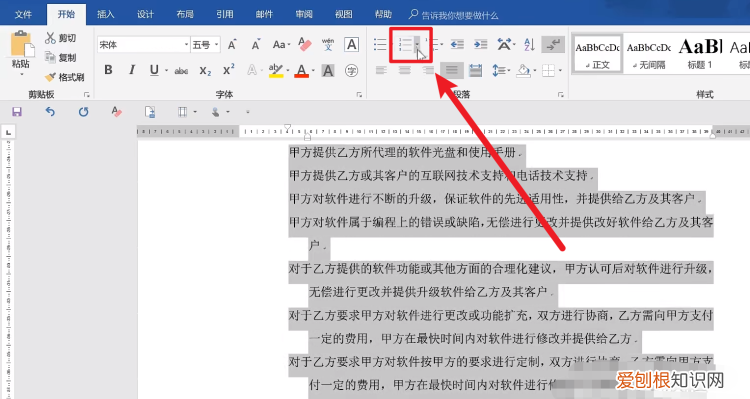Activate the Format Painter (格式刷)
Screen dimensions: 750x399
click(x=65, y=77)
